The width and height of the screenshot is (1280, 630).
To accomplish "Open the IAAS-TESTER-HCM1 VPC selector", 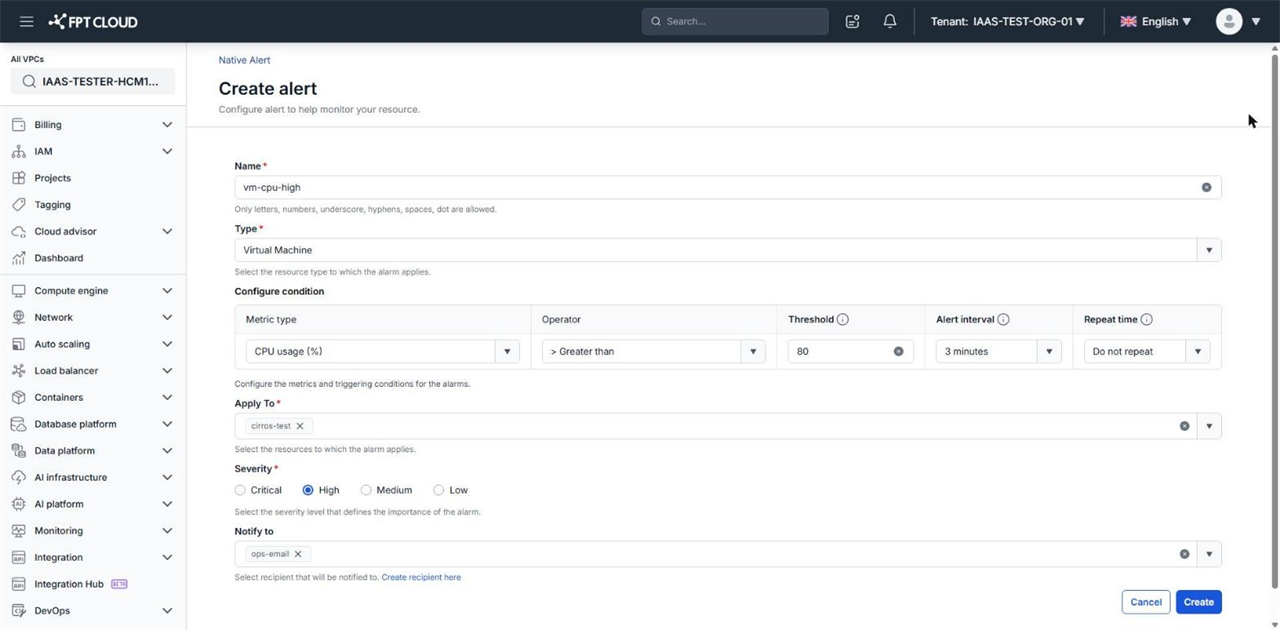I will 93,81.
